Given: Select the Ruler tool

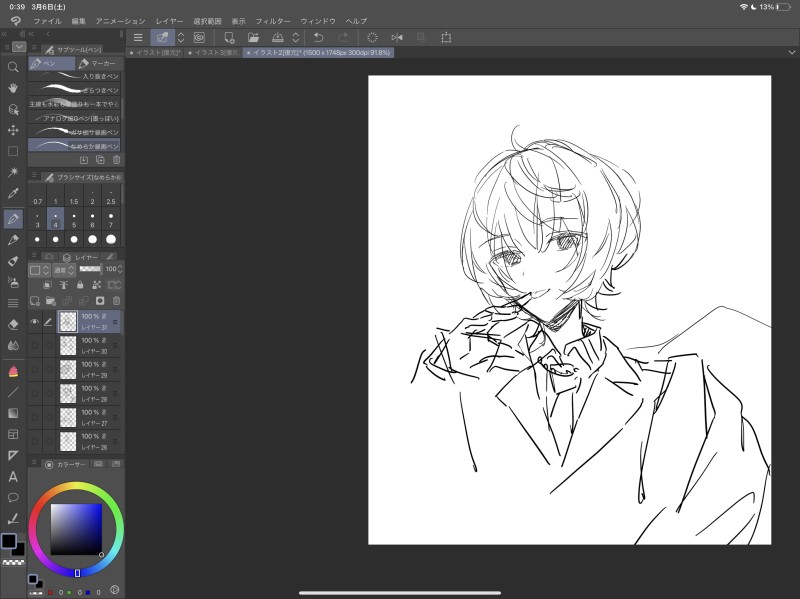Looking at the screenshot, I should coord(13,455).
